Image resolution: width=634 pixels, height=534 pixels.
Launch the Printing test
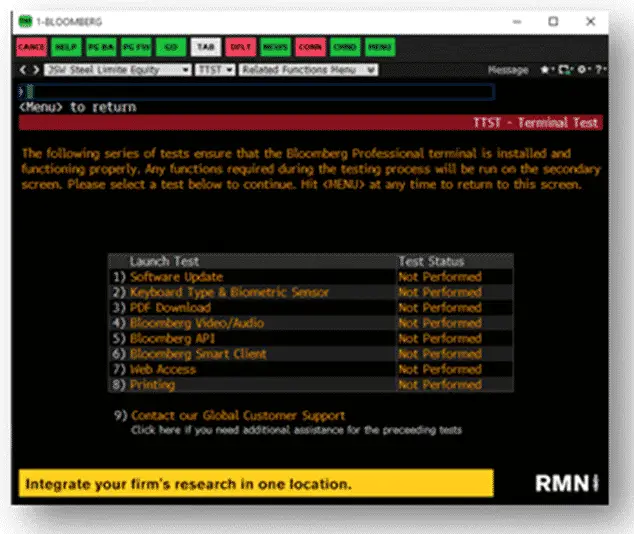point(152,385)
